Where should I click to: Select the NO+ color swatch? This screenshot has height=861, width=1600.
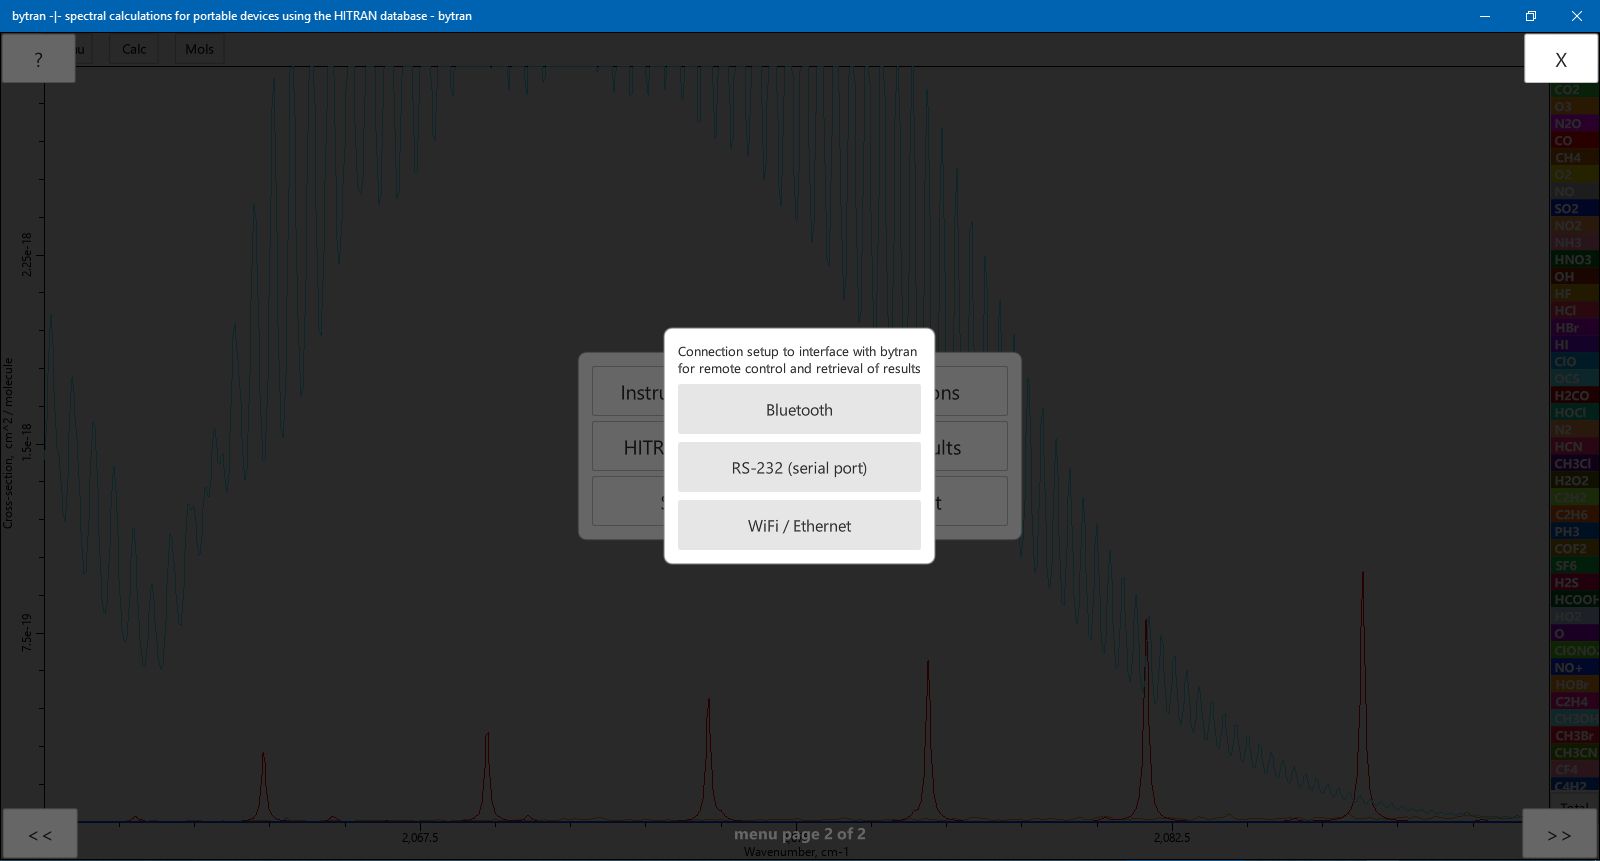click(x=1574, y=668)
